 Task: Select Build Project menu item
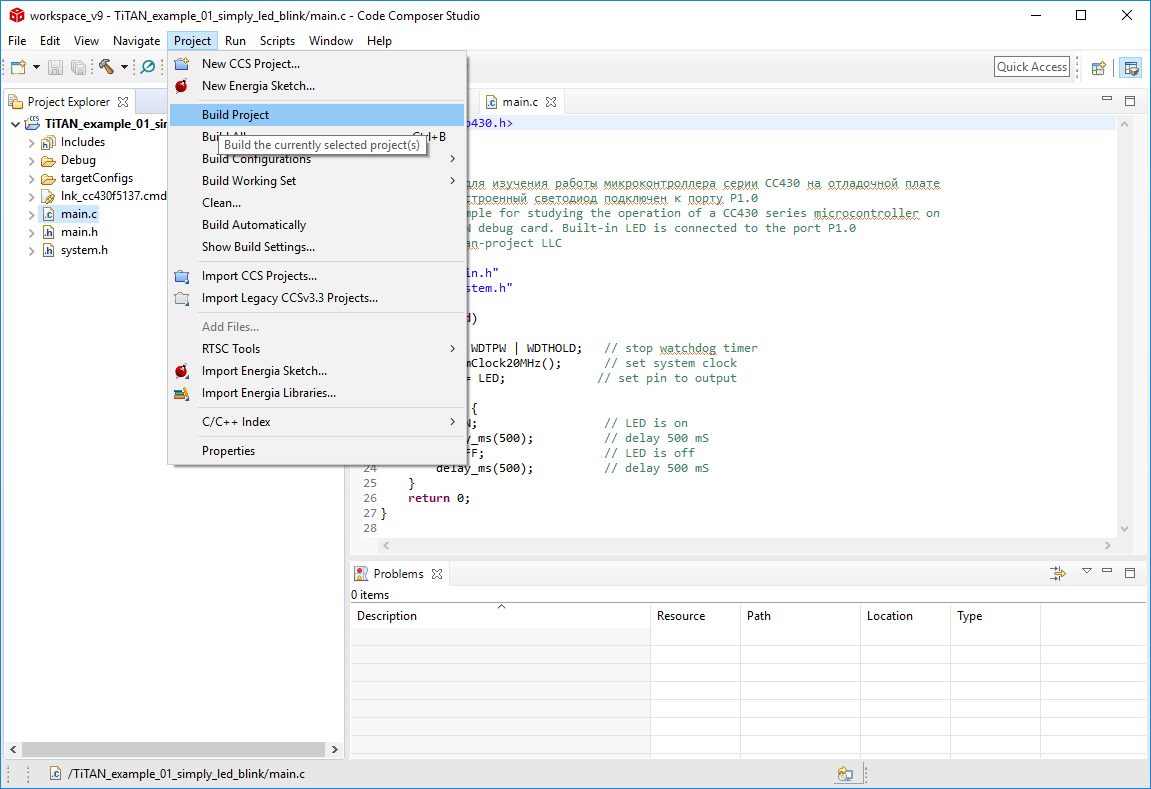coord(235,115)
